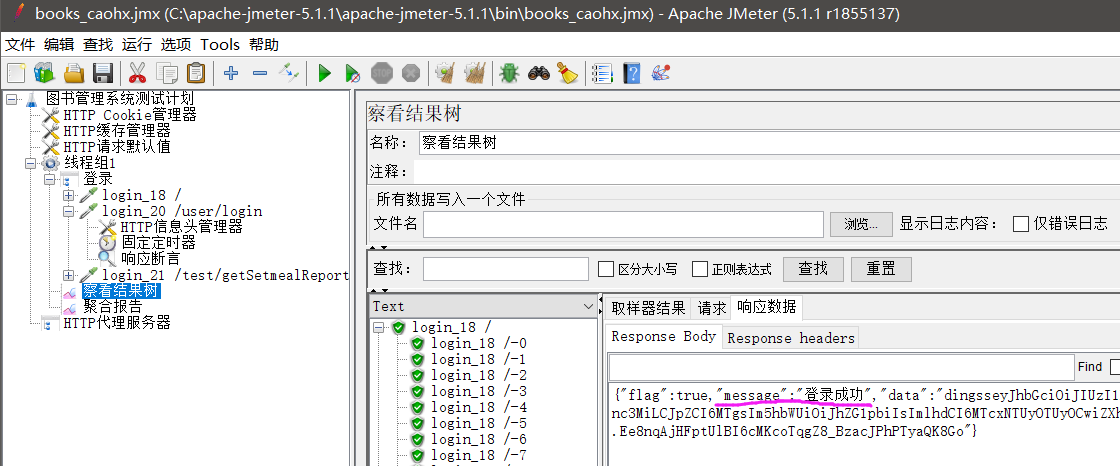The width and height of the screenshot is (1120, 466).
Task: Click the green bug debug icon
Action: point(509,73)
